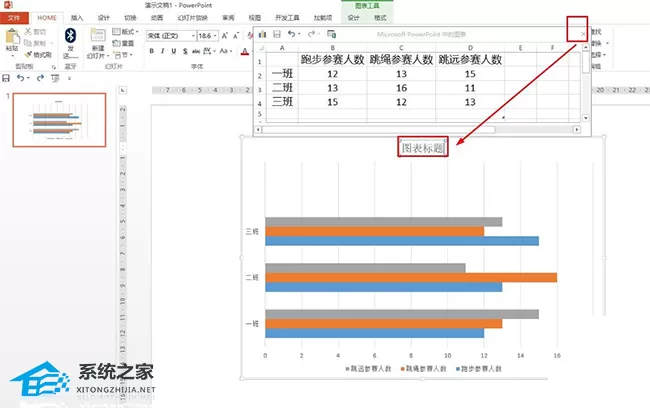
Task: Click Edit Data in Excel icon
Action: coord(331,34)
